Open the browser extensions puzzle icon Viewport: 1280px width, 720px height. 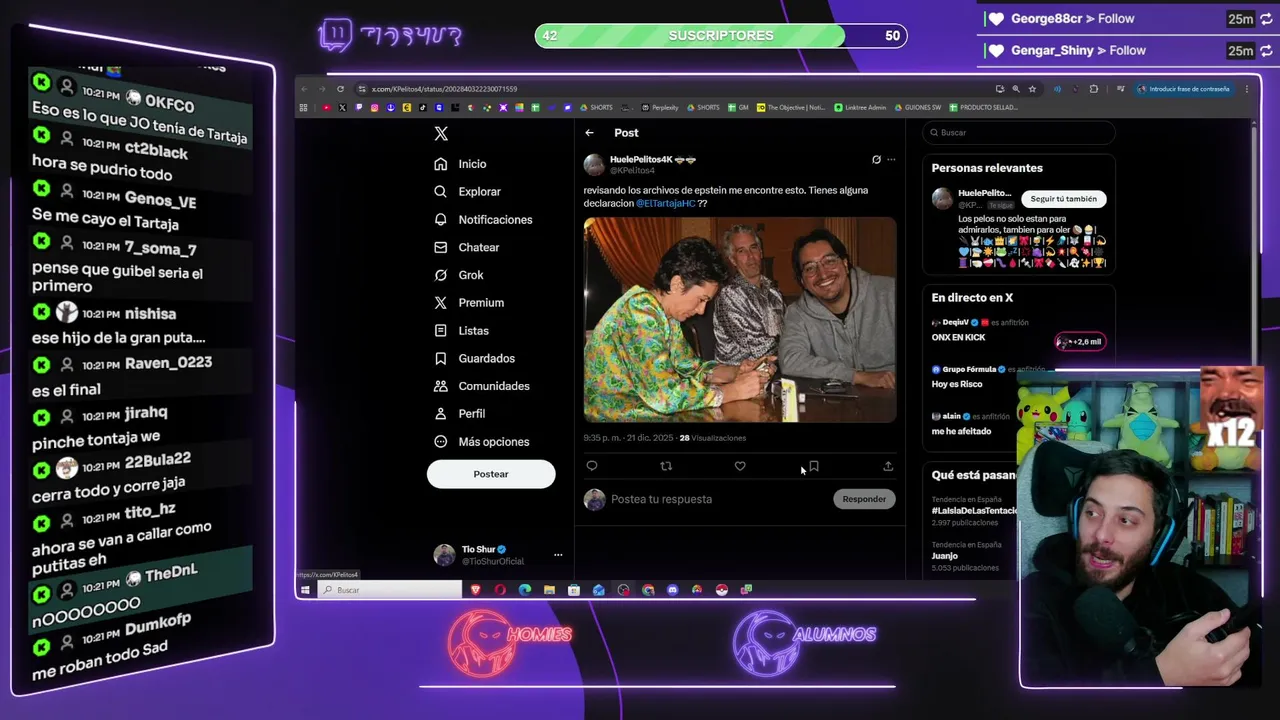1094,89
